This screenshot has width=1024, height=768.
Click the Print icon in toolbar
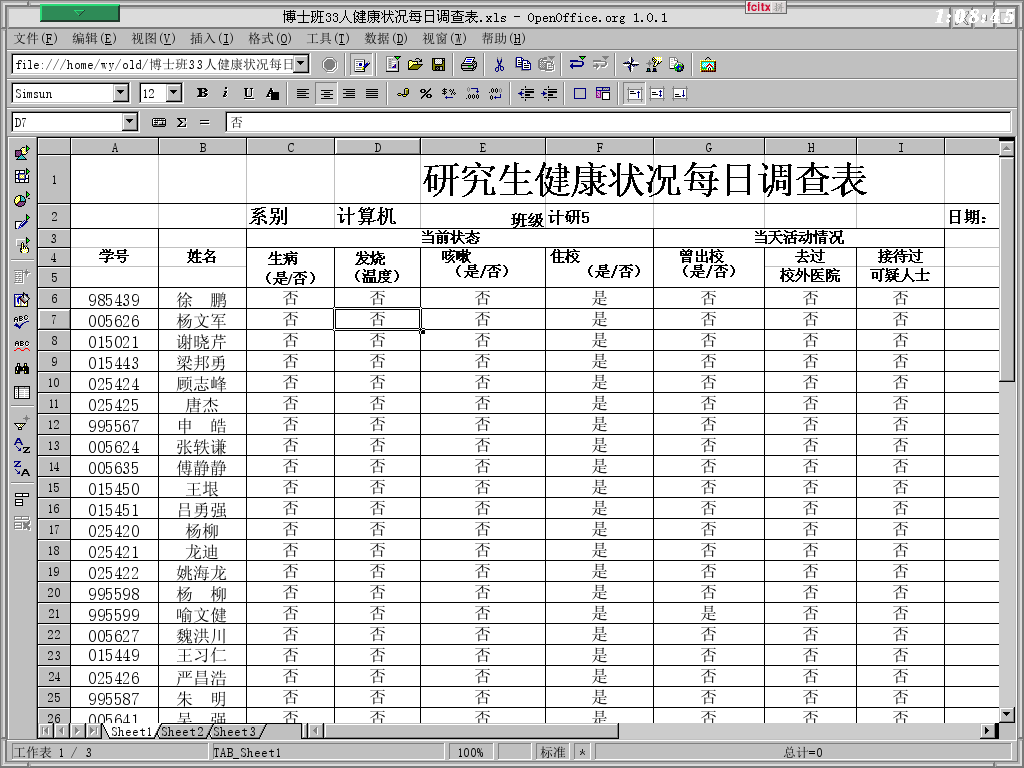pos(469,64)
